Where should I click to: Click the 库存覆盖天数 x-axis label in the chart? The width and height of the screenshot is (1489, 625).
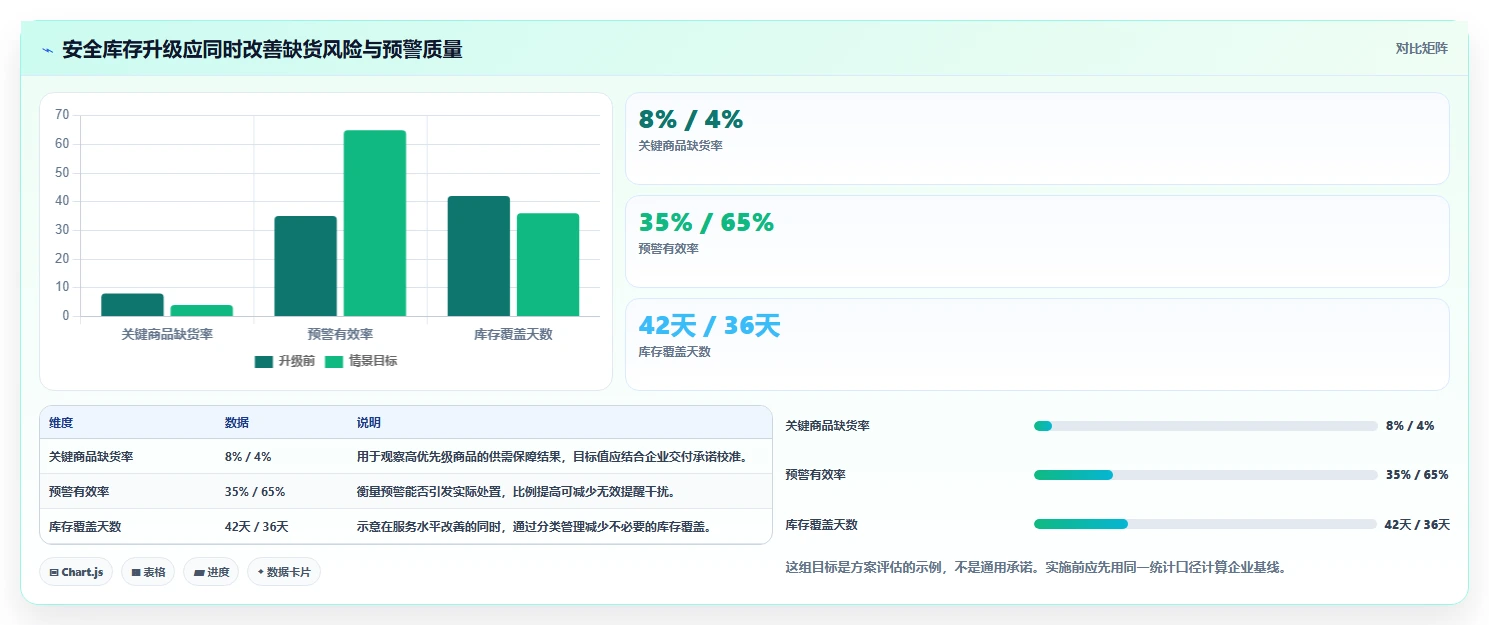coord(513,334)
